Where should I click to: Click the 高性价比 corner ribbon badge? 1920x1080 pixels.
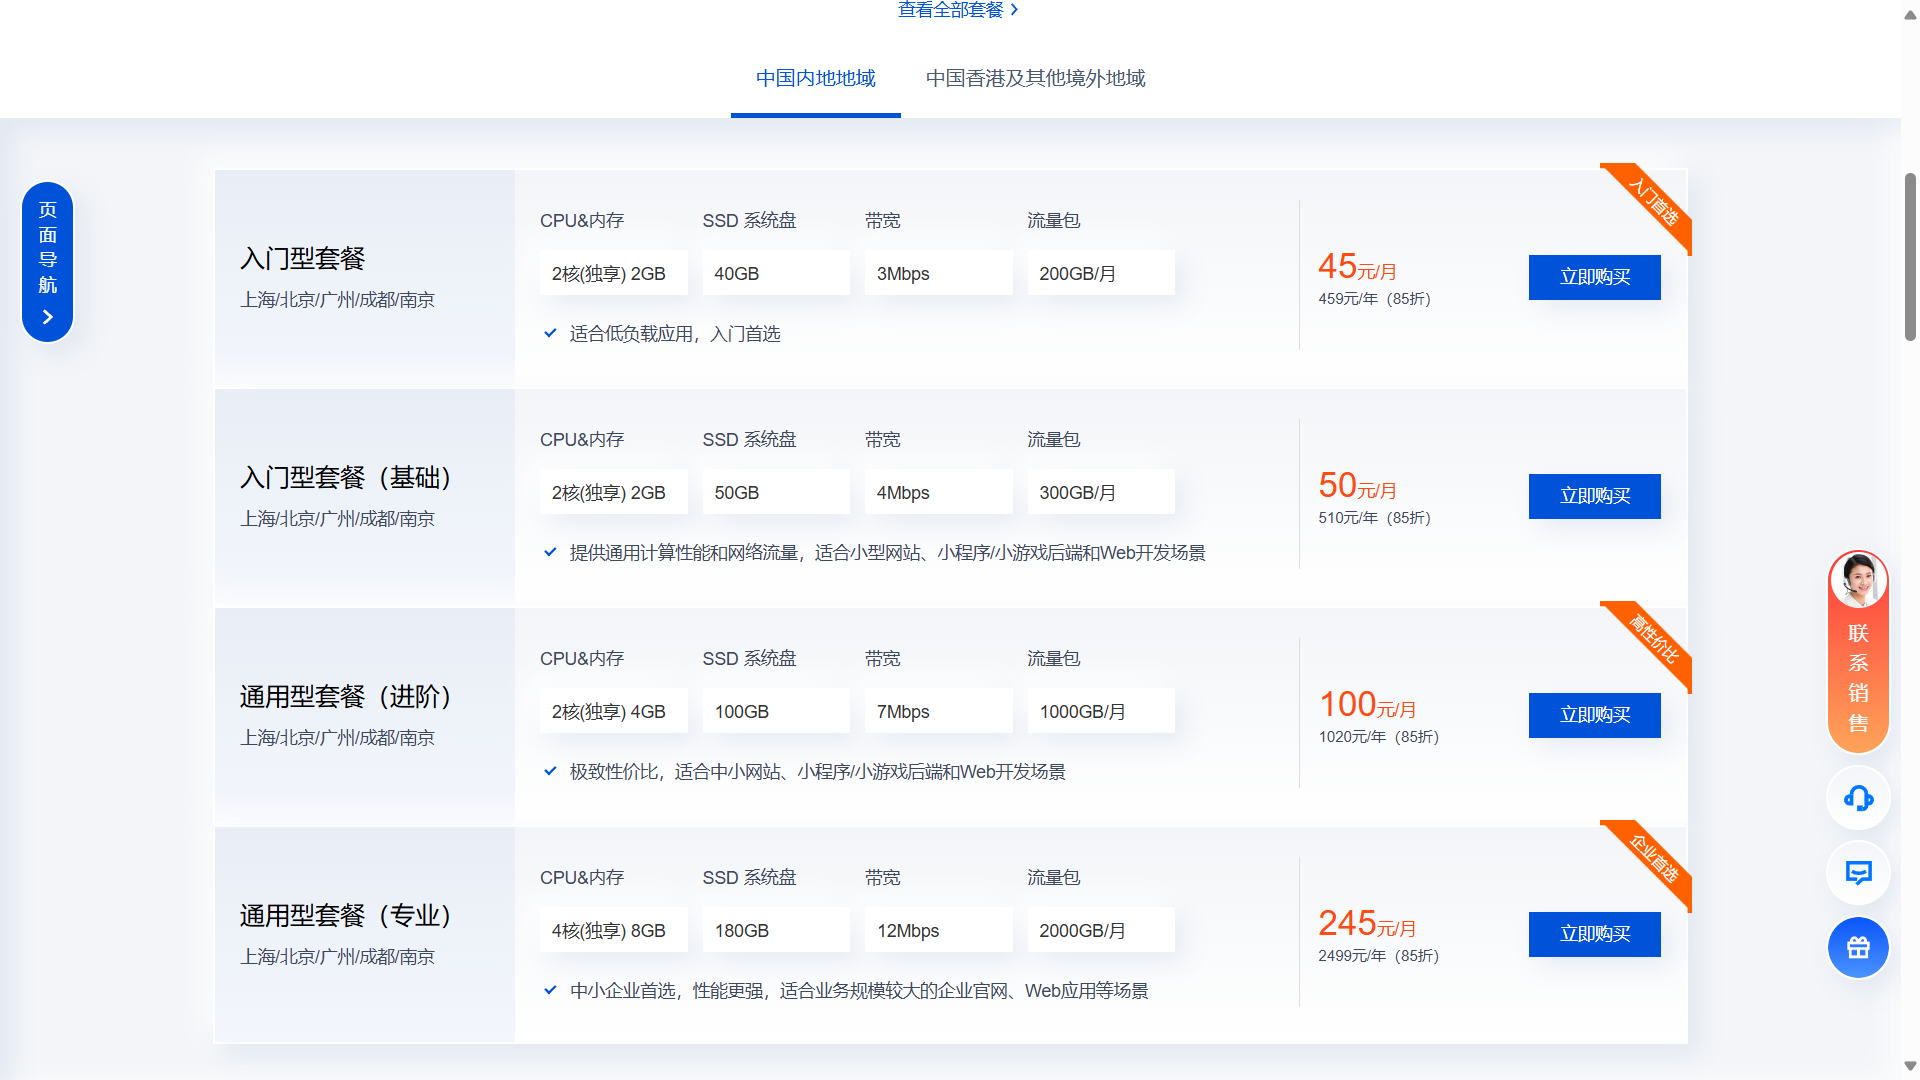[x=1655, y=640]
